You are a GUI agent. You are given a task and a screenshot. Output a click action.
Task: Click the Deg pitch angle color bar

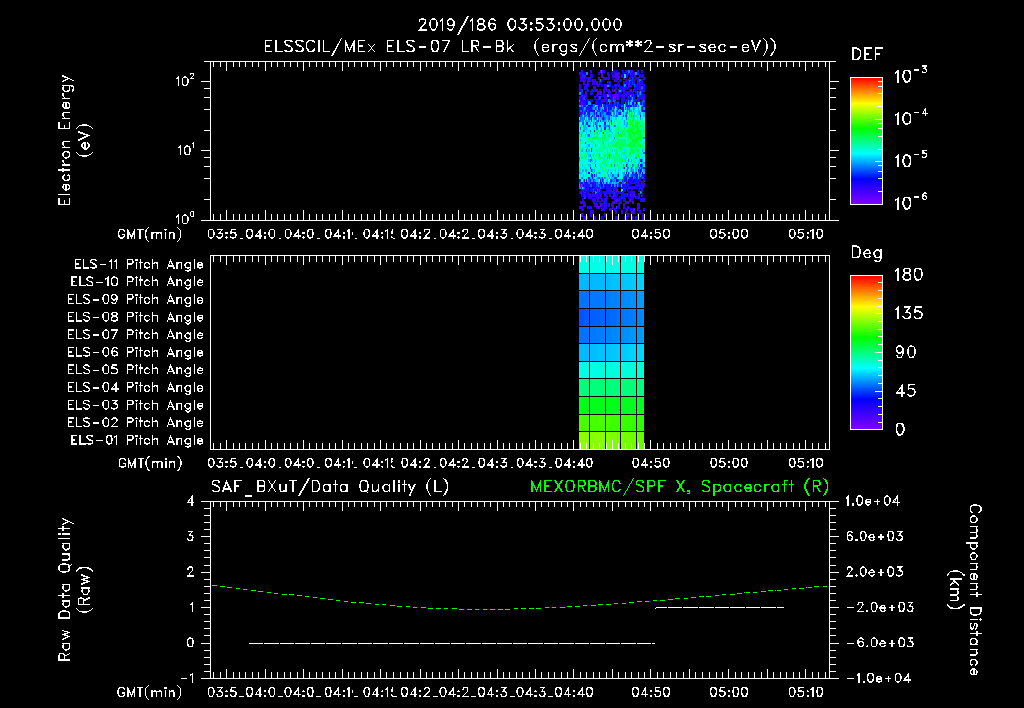click(866, 353)
